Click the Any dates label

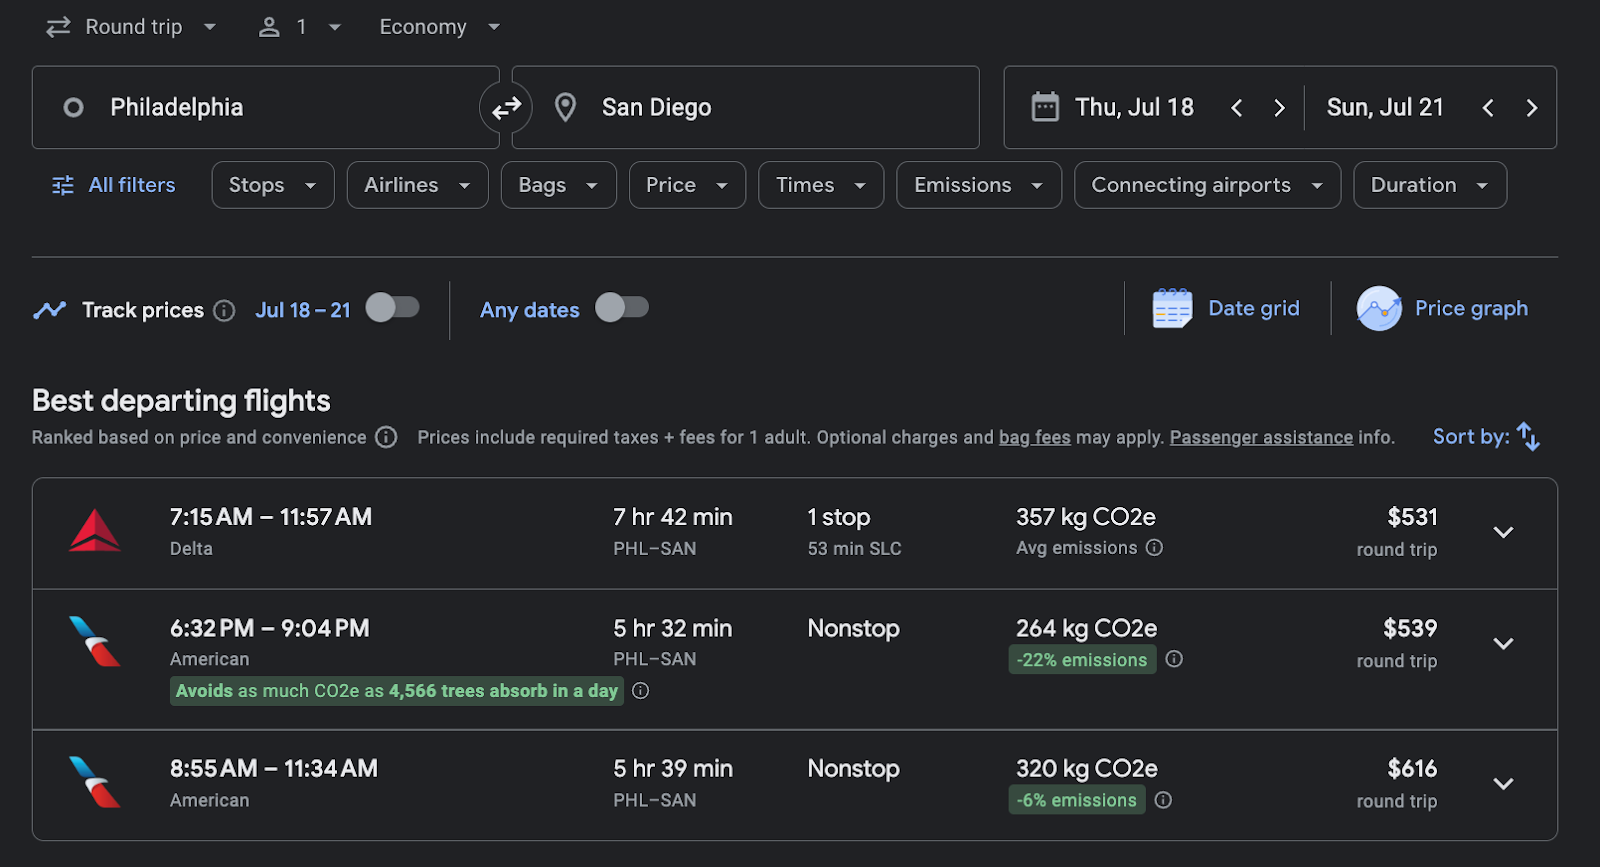point(530,310)
